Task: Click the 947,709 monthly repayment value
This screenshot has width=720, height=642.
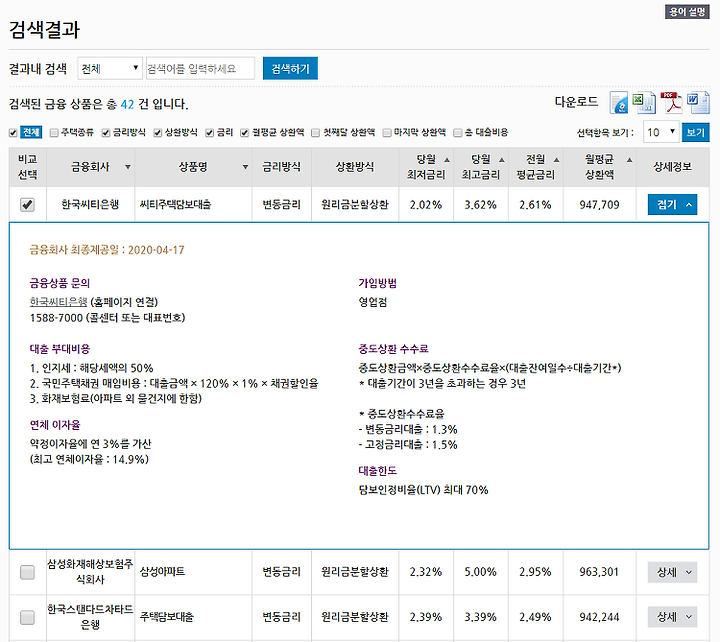Action: pyautogui.click(x=599, y=204)
